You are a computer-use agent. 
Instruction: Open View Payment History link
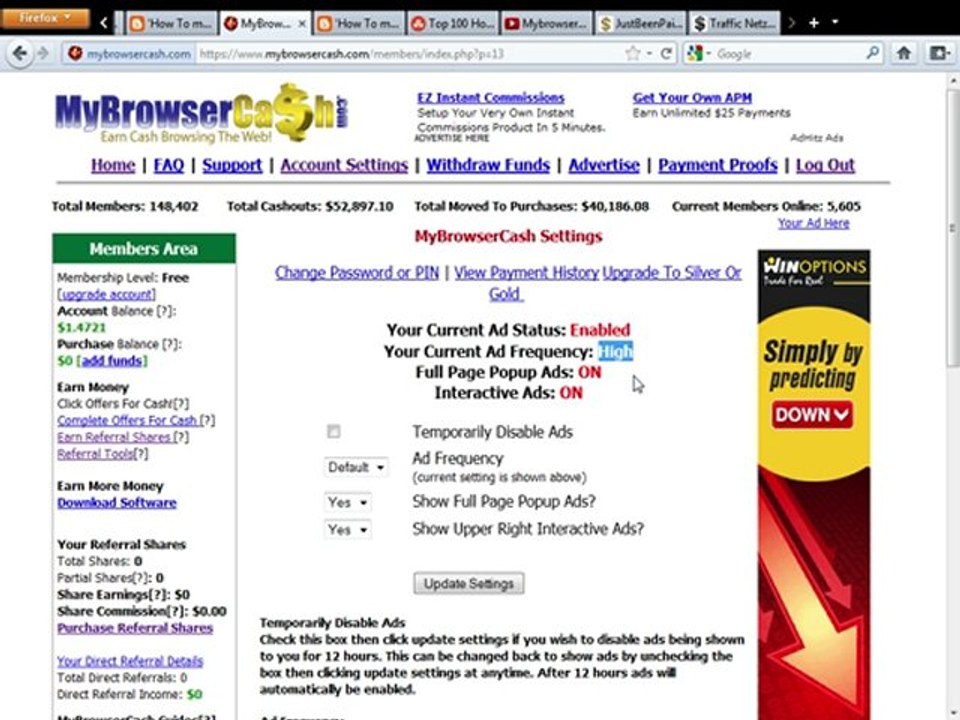pos(527,273)
